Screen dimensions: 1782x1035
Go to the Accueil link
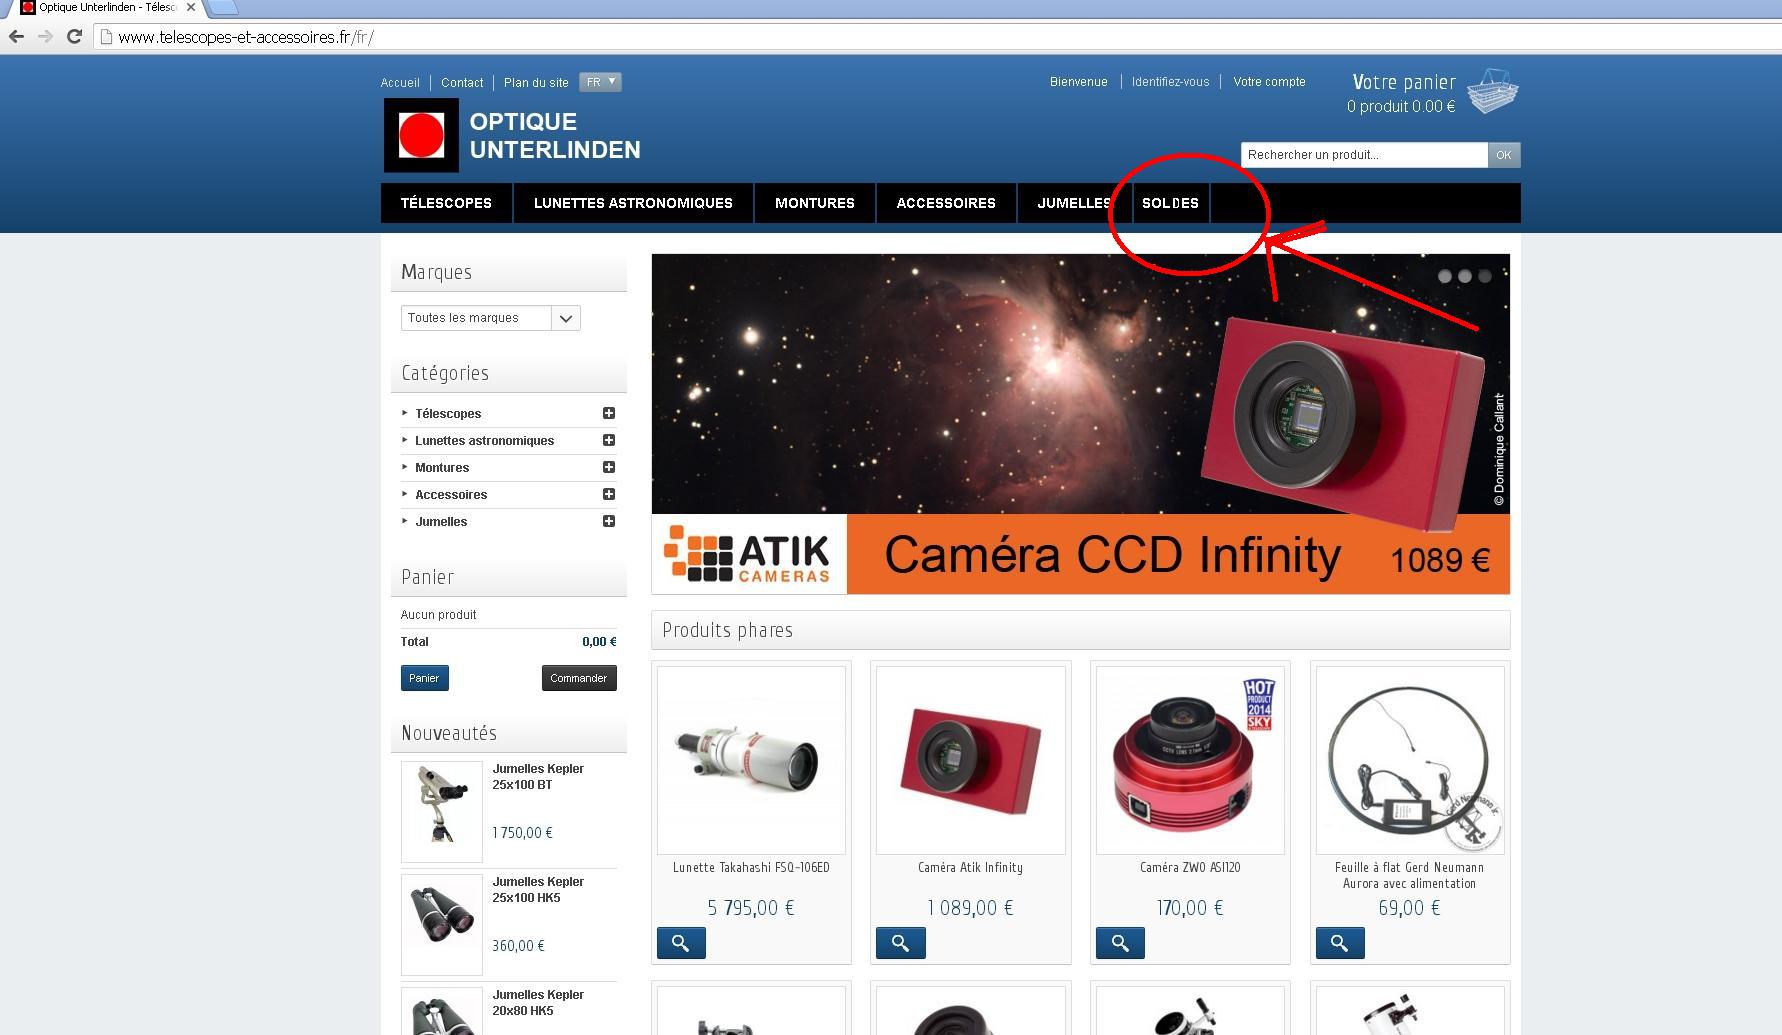point(400,83)
